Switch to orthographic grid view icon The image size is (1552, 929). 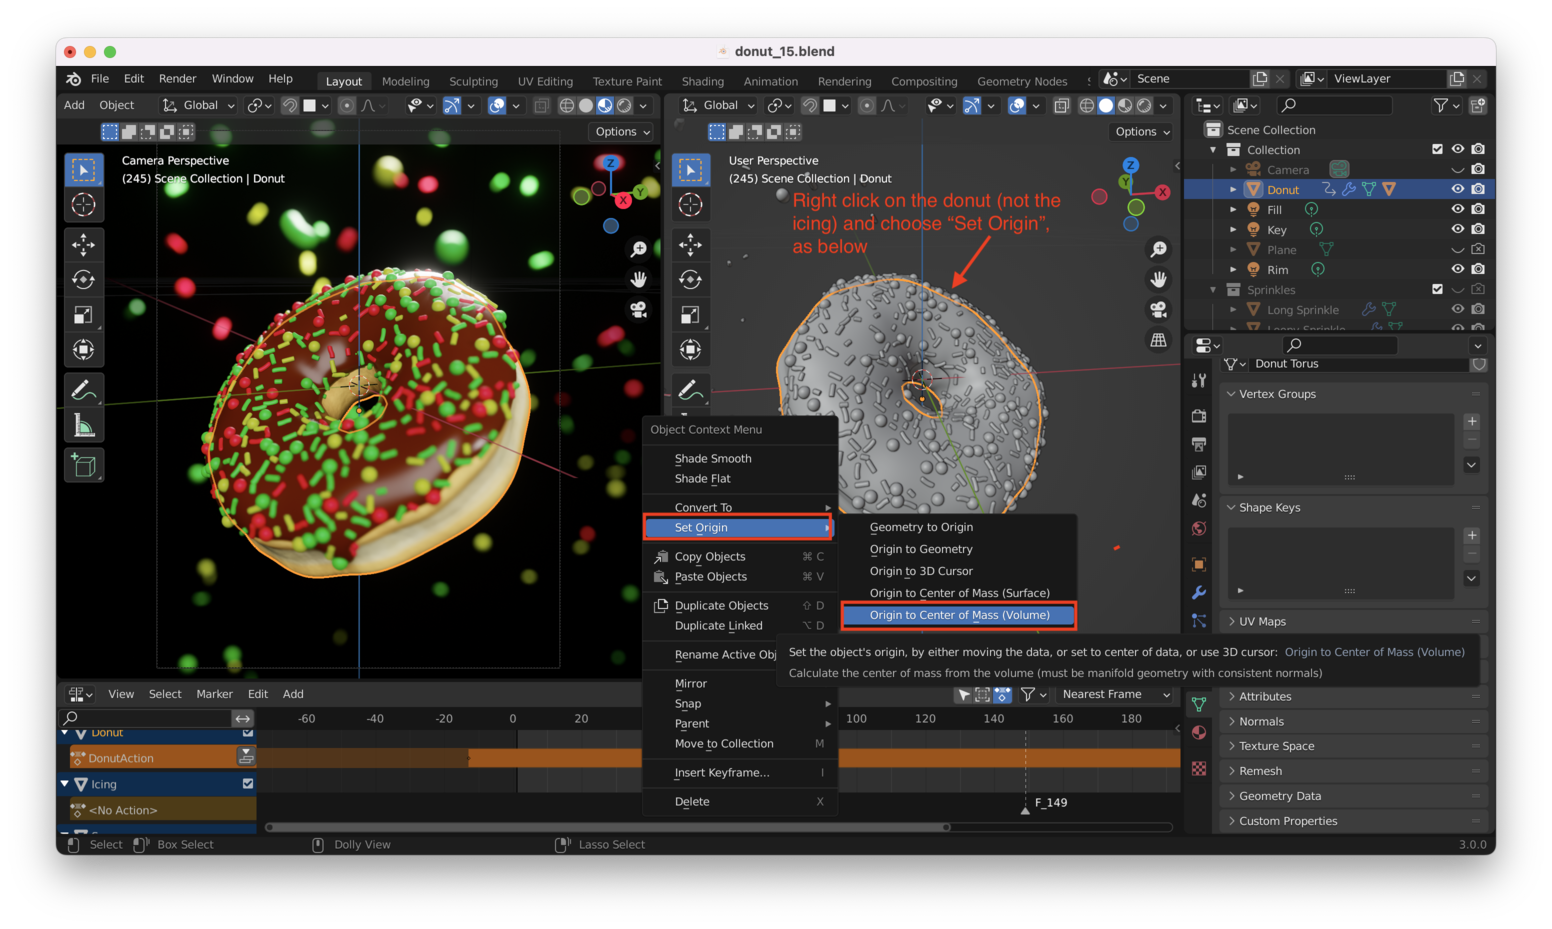1158,341
